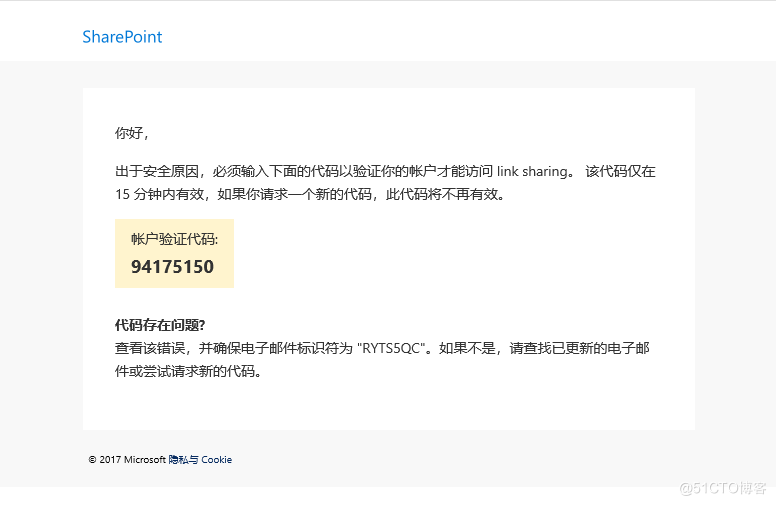Click the 帐户验证代码 label
The width and height of the screenshot is (776, 505).
(x=174, y=239)
